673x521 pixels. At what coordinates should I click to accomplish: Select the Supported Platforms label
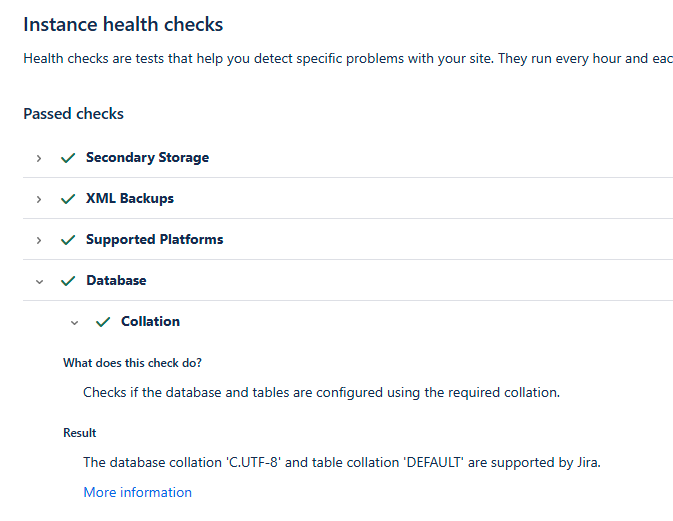[x=155, y=239]
